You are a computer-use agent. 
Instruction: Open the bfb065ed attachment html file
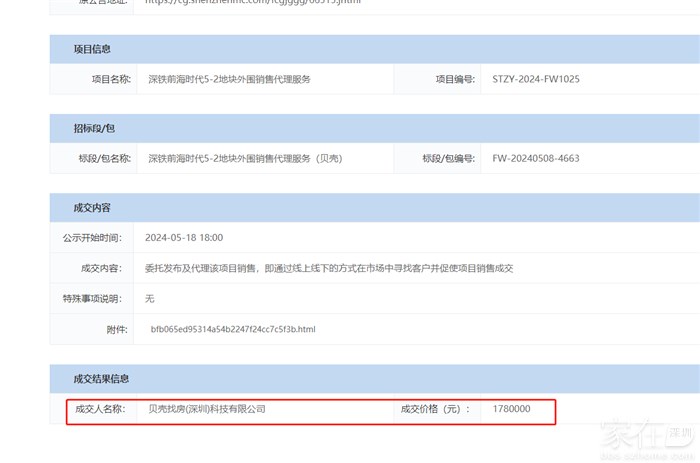233,329
